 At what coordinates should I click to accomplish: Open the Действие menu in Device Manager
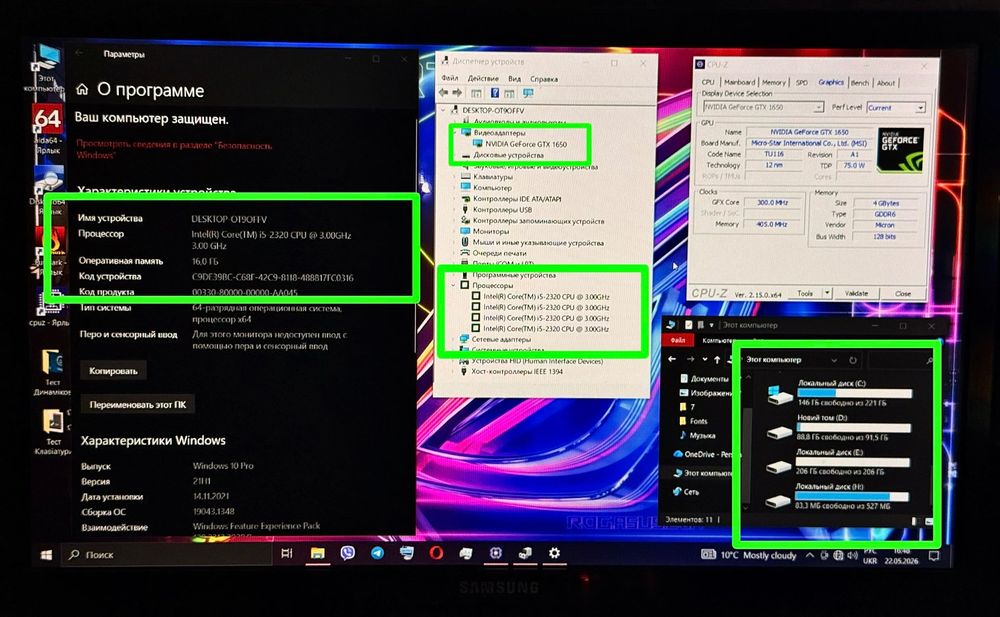pyautogui.click(x=483, y=78)
